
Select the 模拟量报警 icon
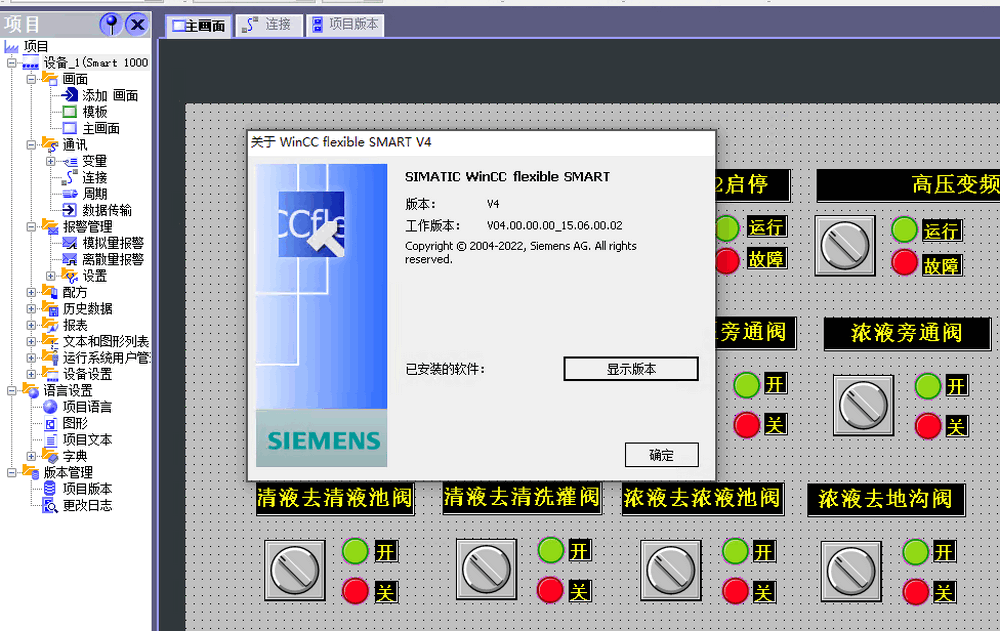click(x=70, y=243)
